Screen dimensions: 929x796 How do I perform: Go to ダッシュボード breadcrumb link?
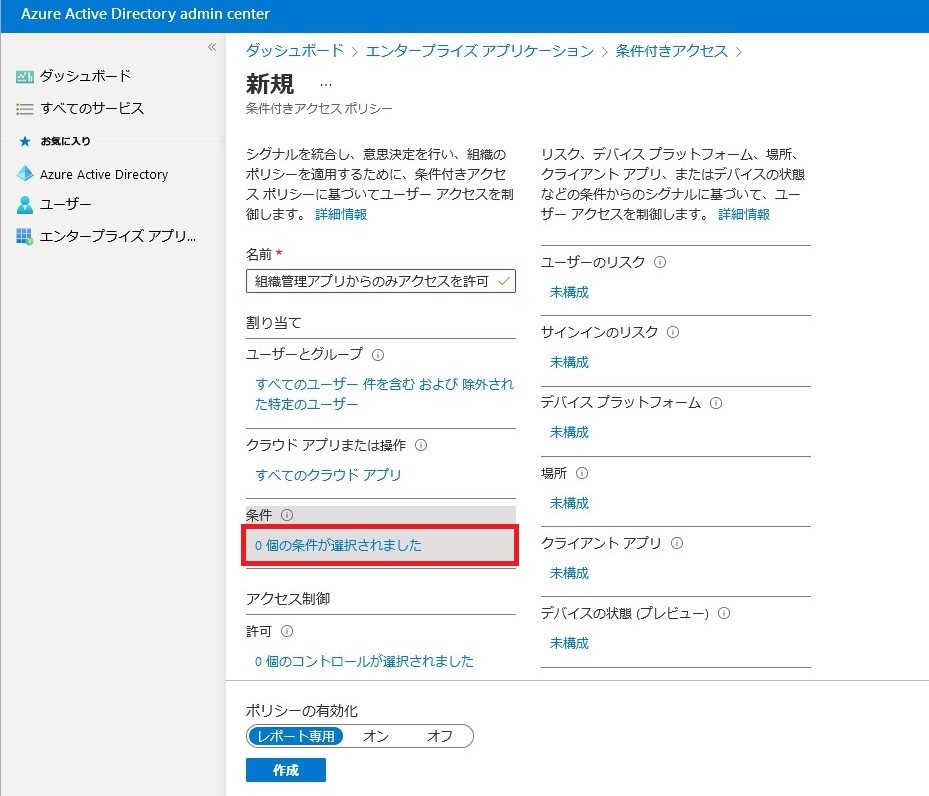click(294, 50)
